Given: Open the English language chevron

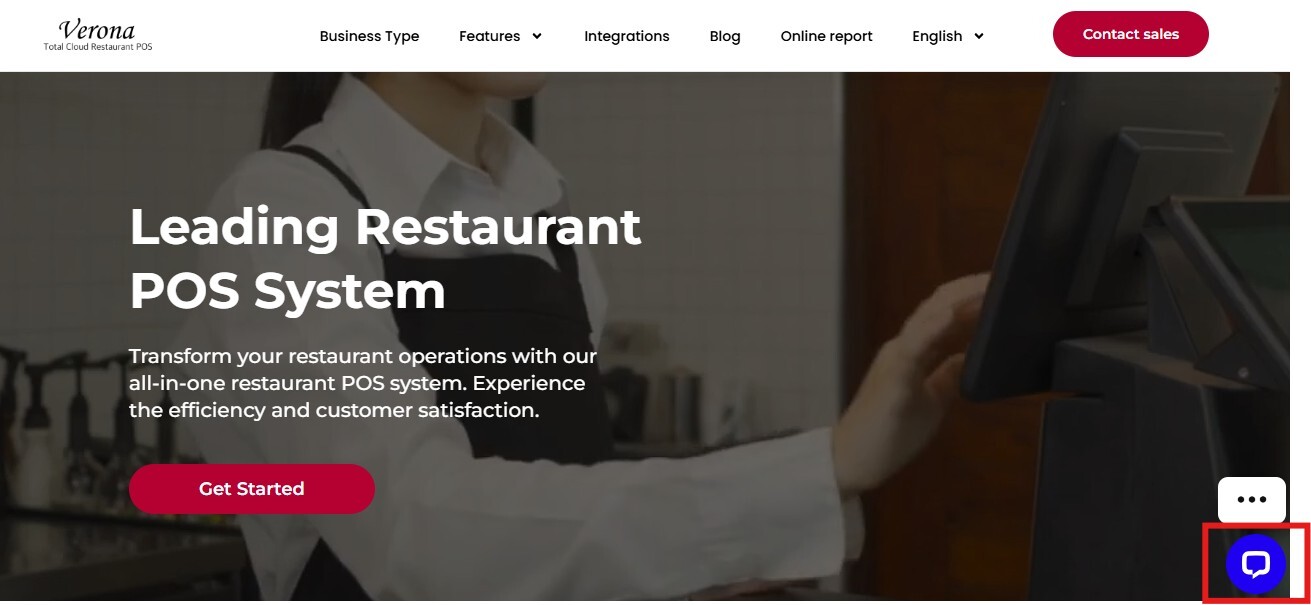Looking at the screenshot, I should pos(979,36).
